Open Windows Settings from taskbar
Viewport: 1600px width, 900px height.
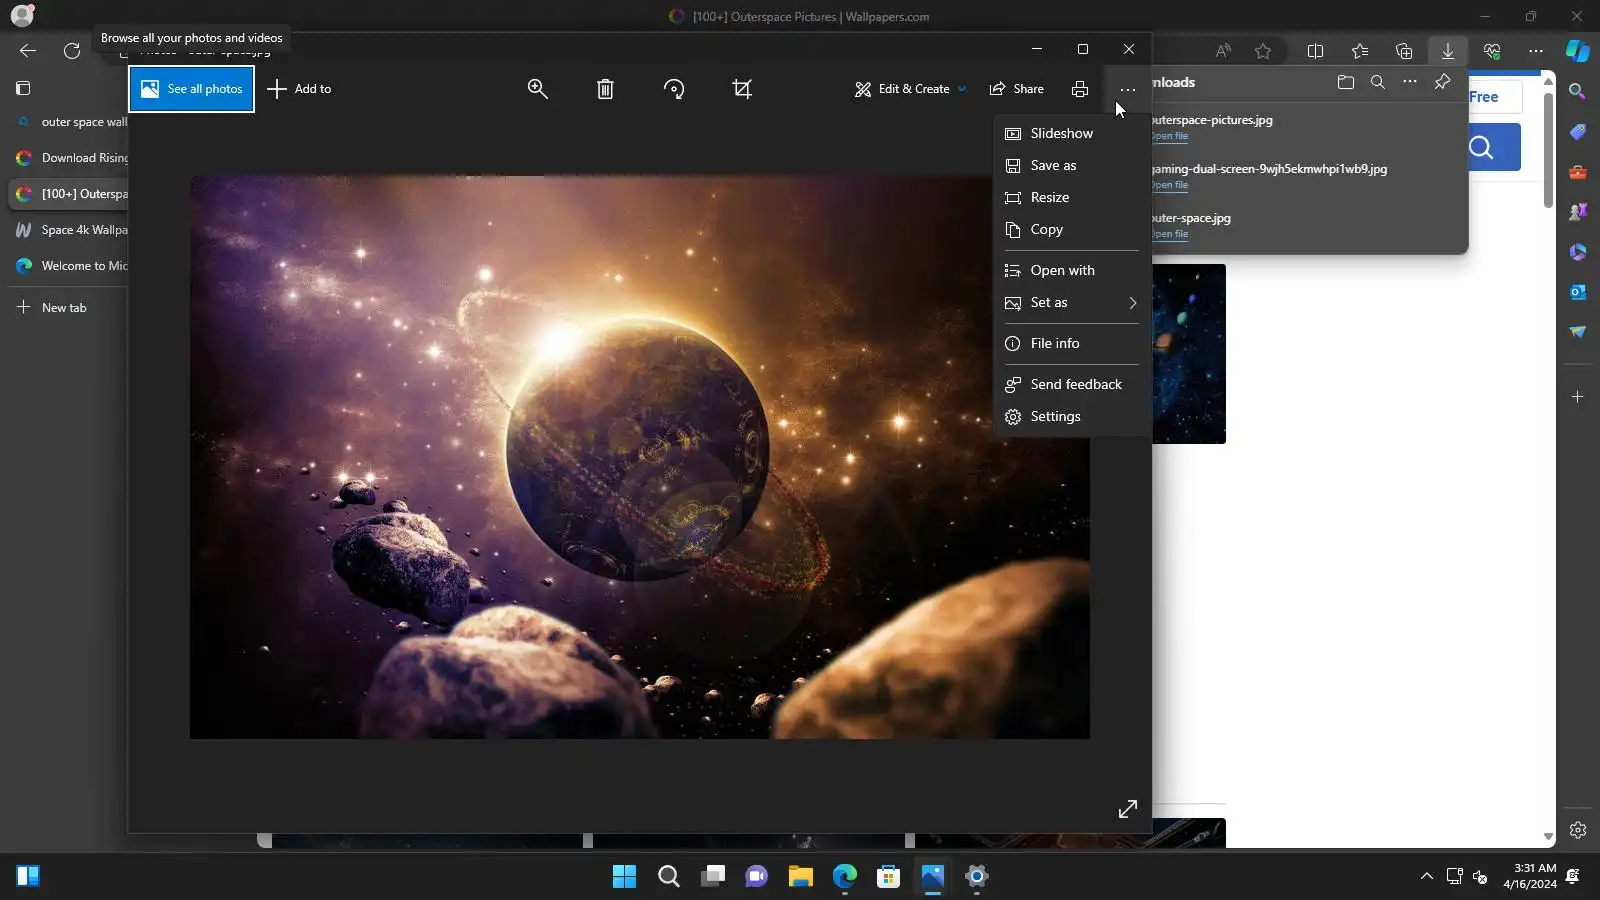(977, 877)
